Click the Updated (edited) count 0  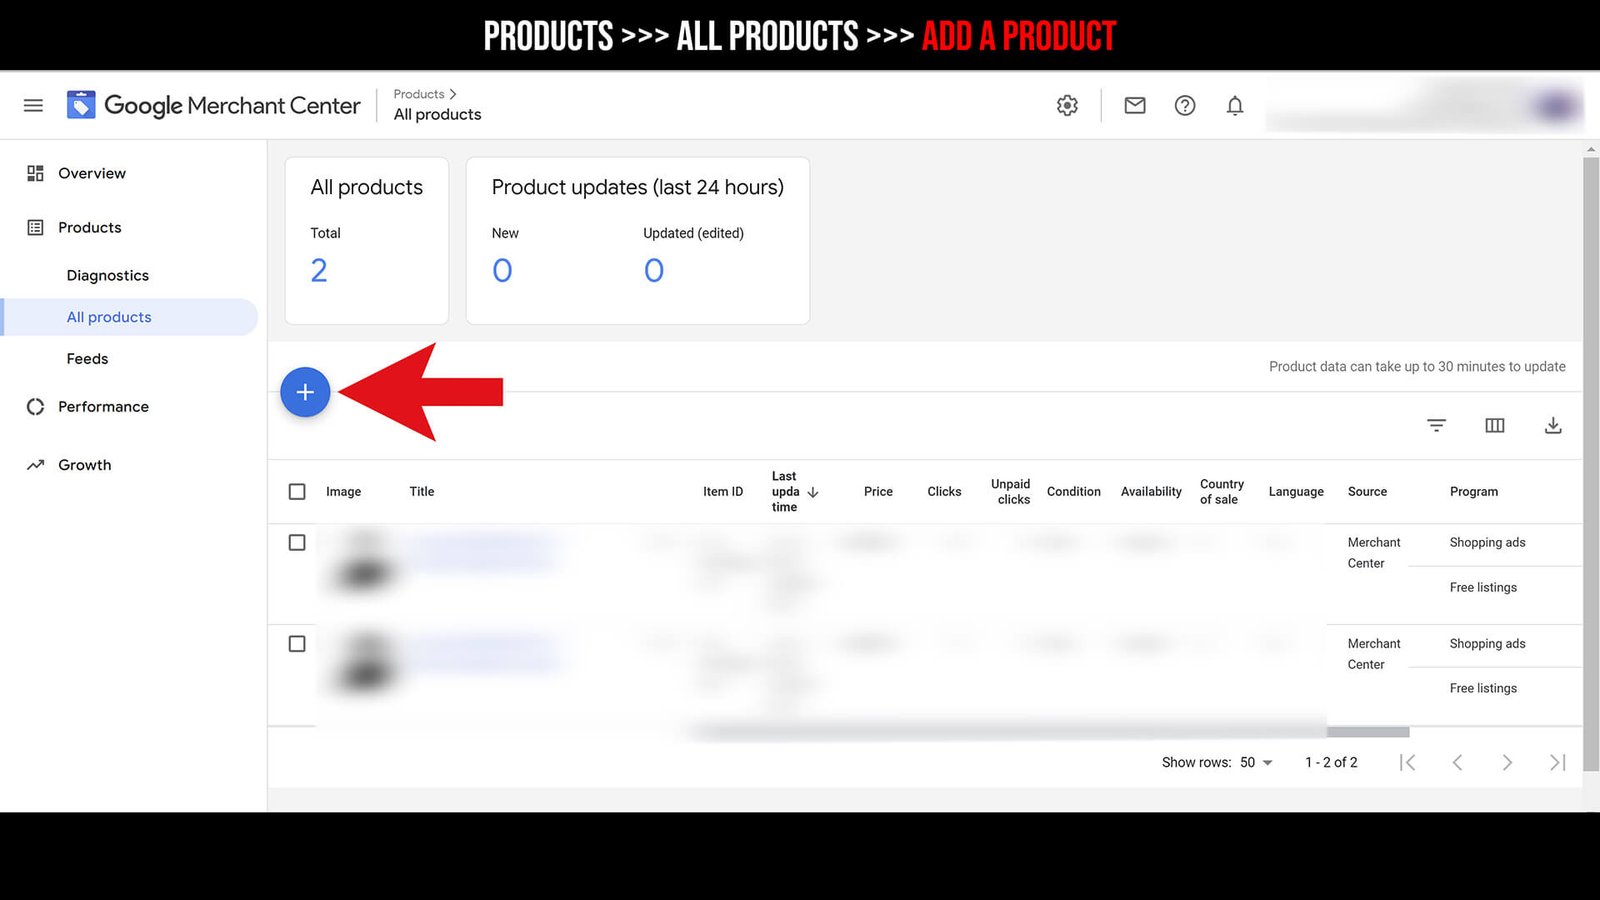tap(654, 270)
